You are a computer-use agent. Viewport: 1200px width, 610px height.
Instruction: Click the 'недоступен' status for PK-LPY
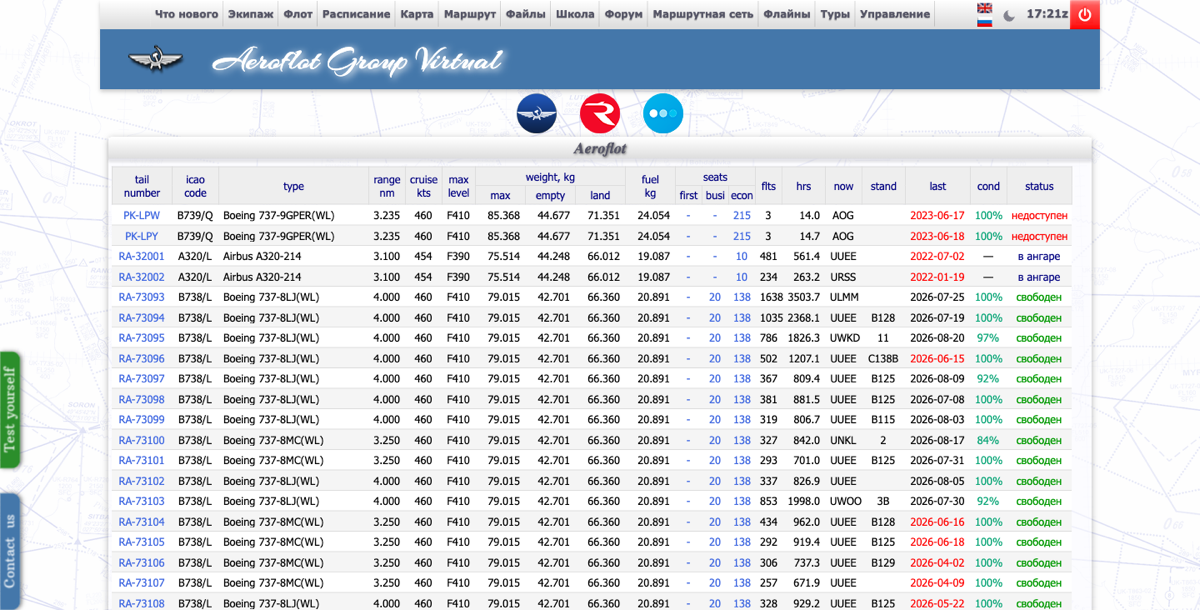(x=1039, y=236)
